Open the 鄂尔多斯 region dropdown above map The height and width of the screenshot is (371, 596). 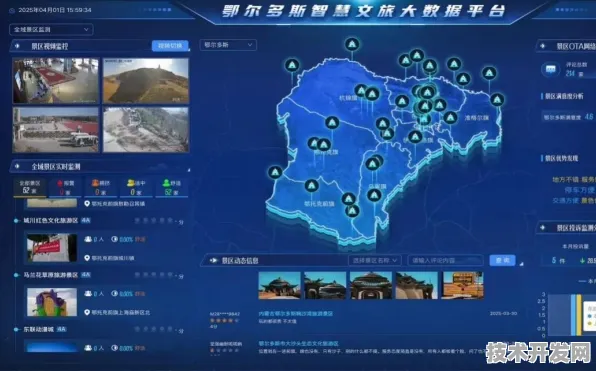(x=228, y=45)
